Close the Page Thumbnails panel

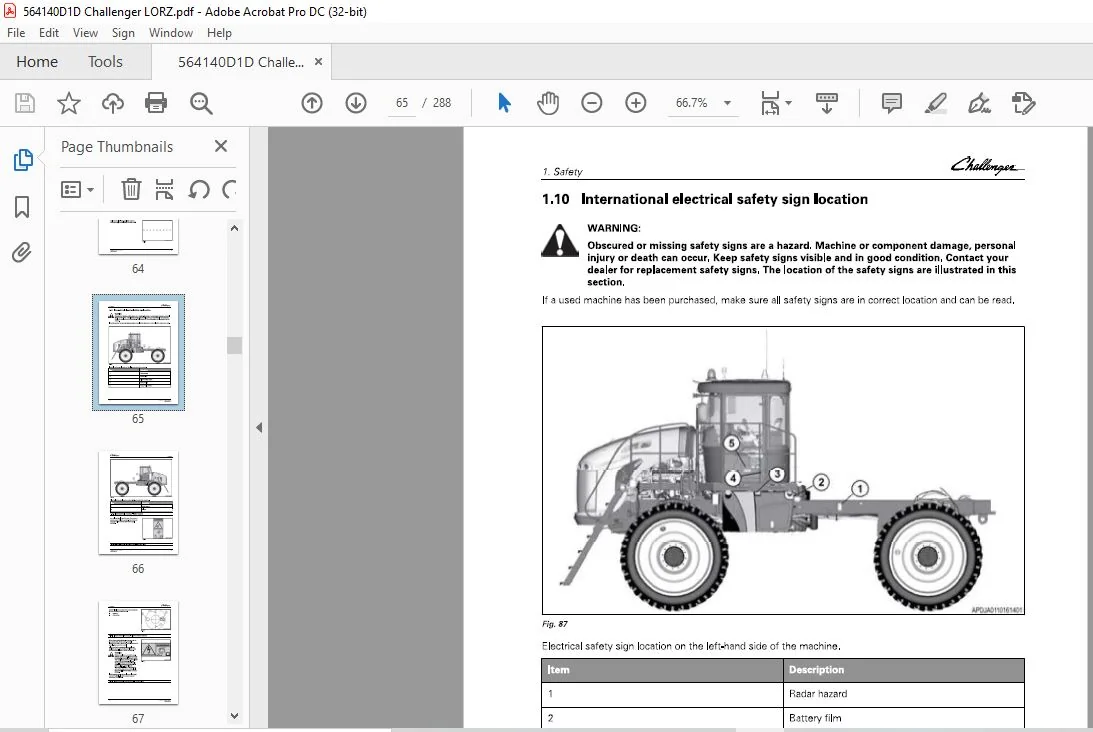[221, 146]
